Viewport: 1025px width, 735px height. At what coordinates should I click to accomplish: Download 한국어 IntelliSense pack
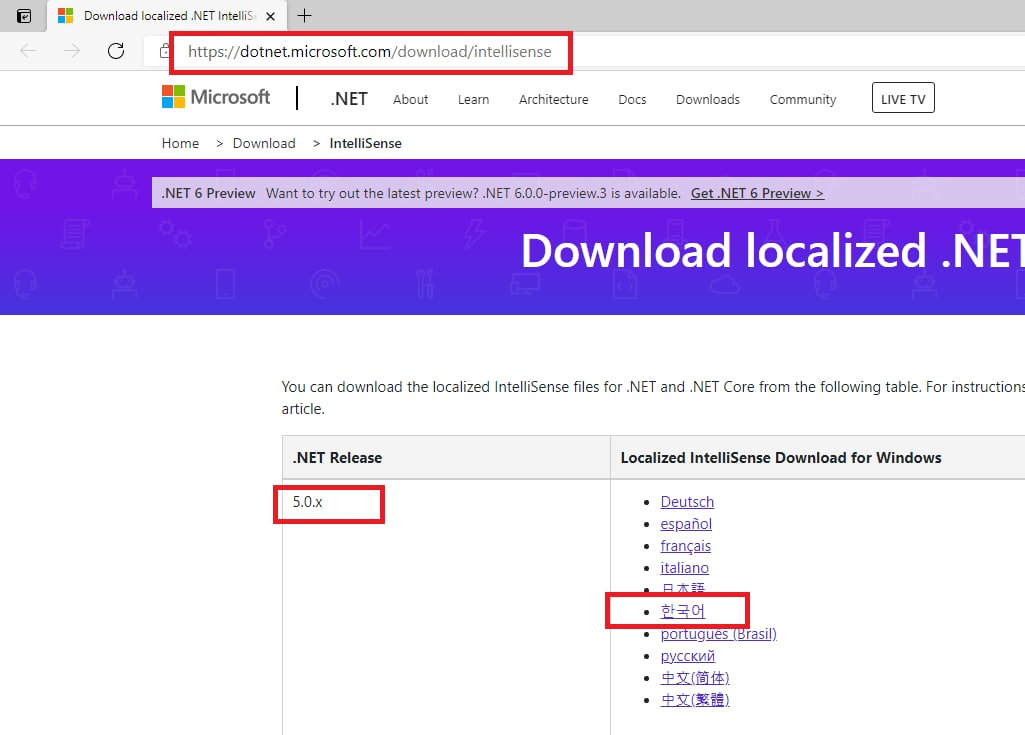[x=682, y=611]
